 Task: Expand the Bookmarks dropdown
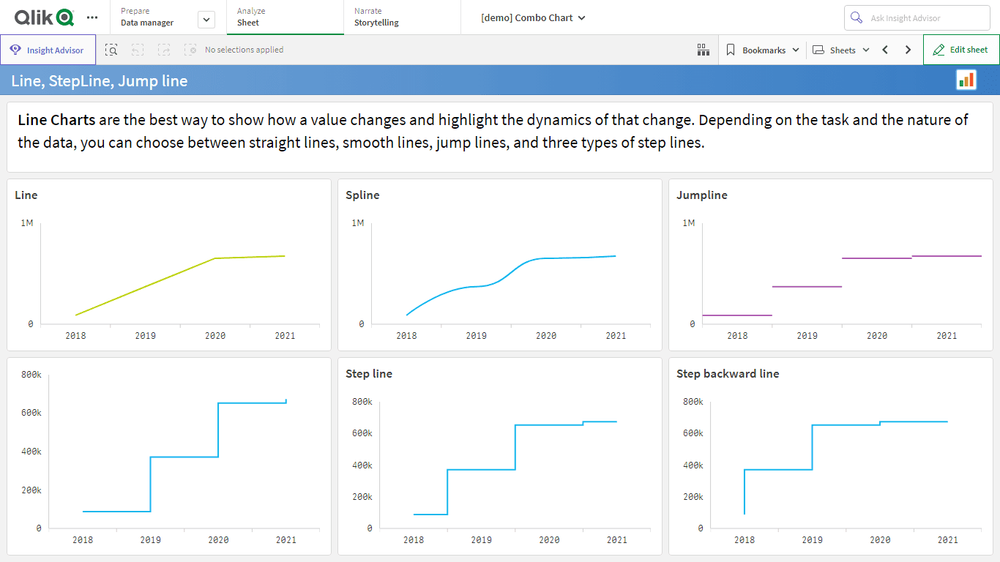[x=763, y=50]
